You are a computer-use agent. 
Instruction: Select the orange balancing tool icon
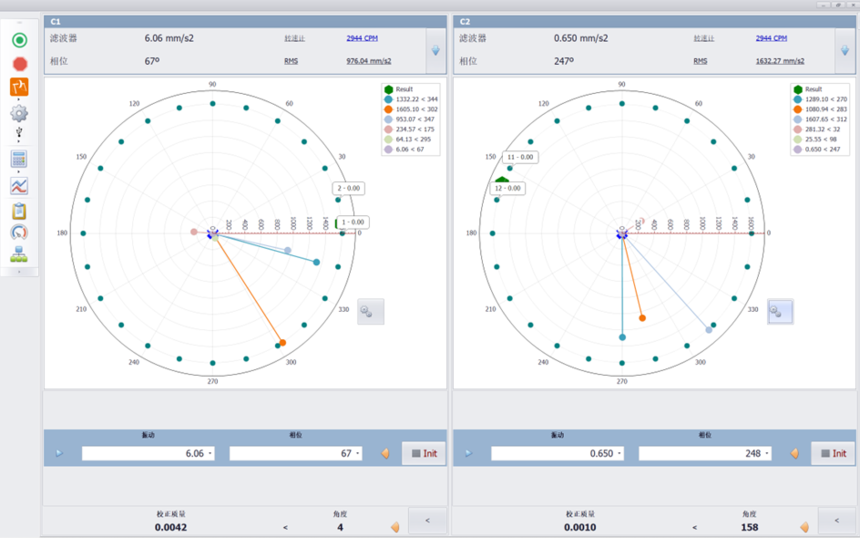(19, 87)
